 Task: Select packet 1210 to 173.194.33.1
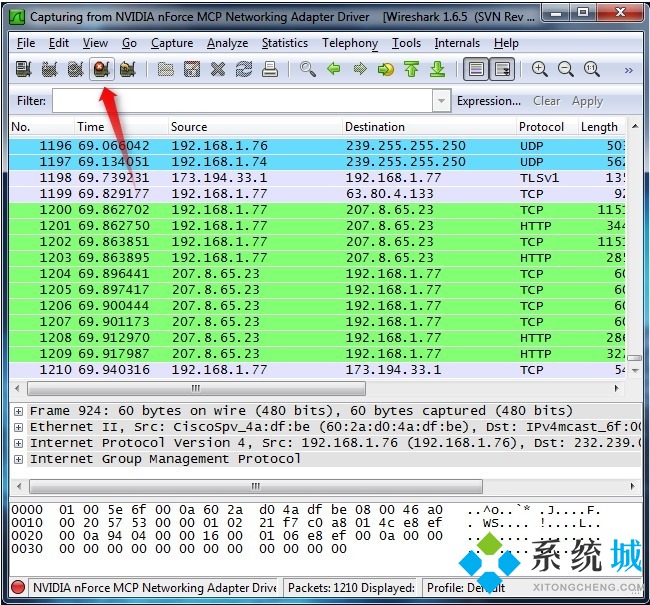317,370
